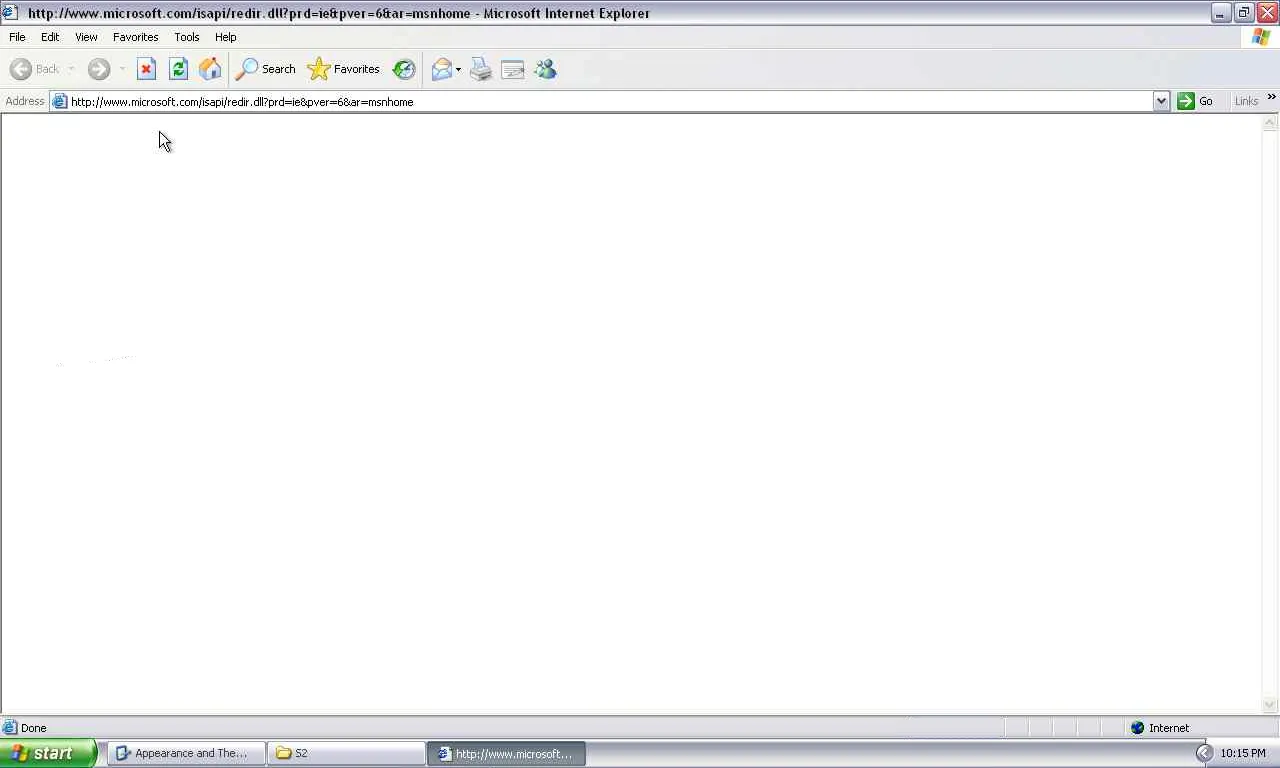The width and height of the screenshot is (1280, 768).
Task: Click the Go button
Action: click(1196, 101)
